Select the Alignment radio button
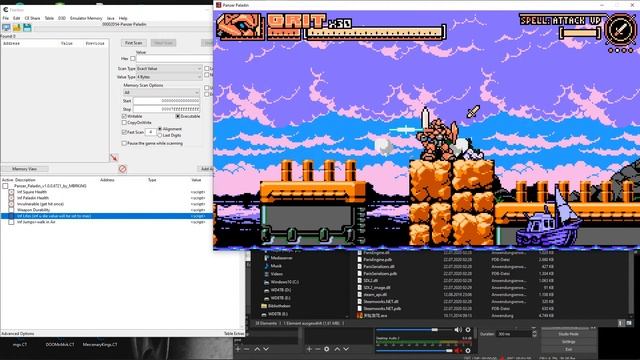This screenshot has width=640, height=360. 160,129
